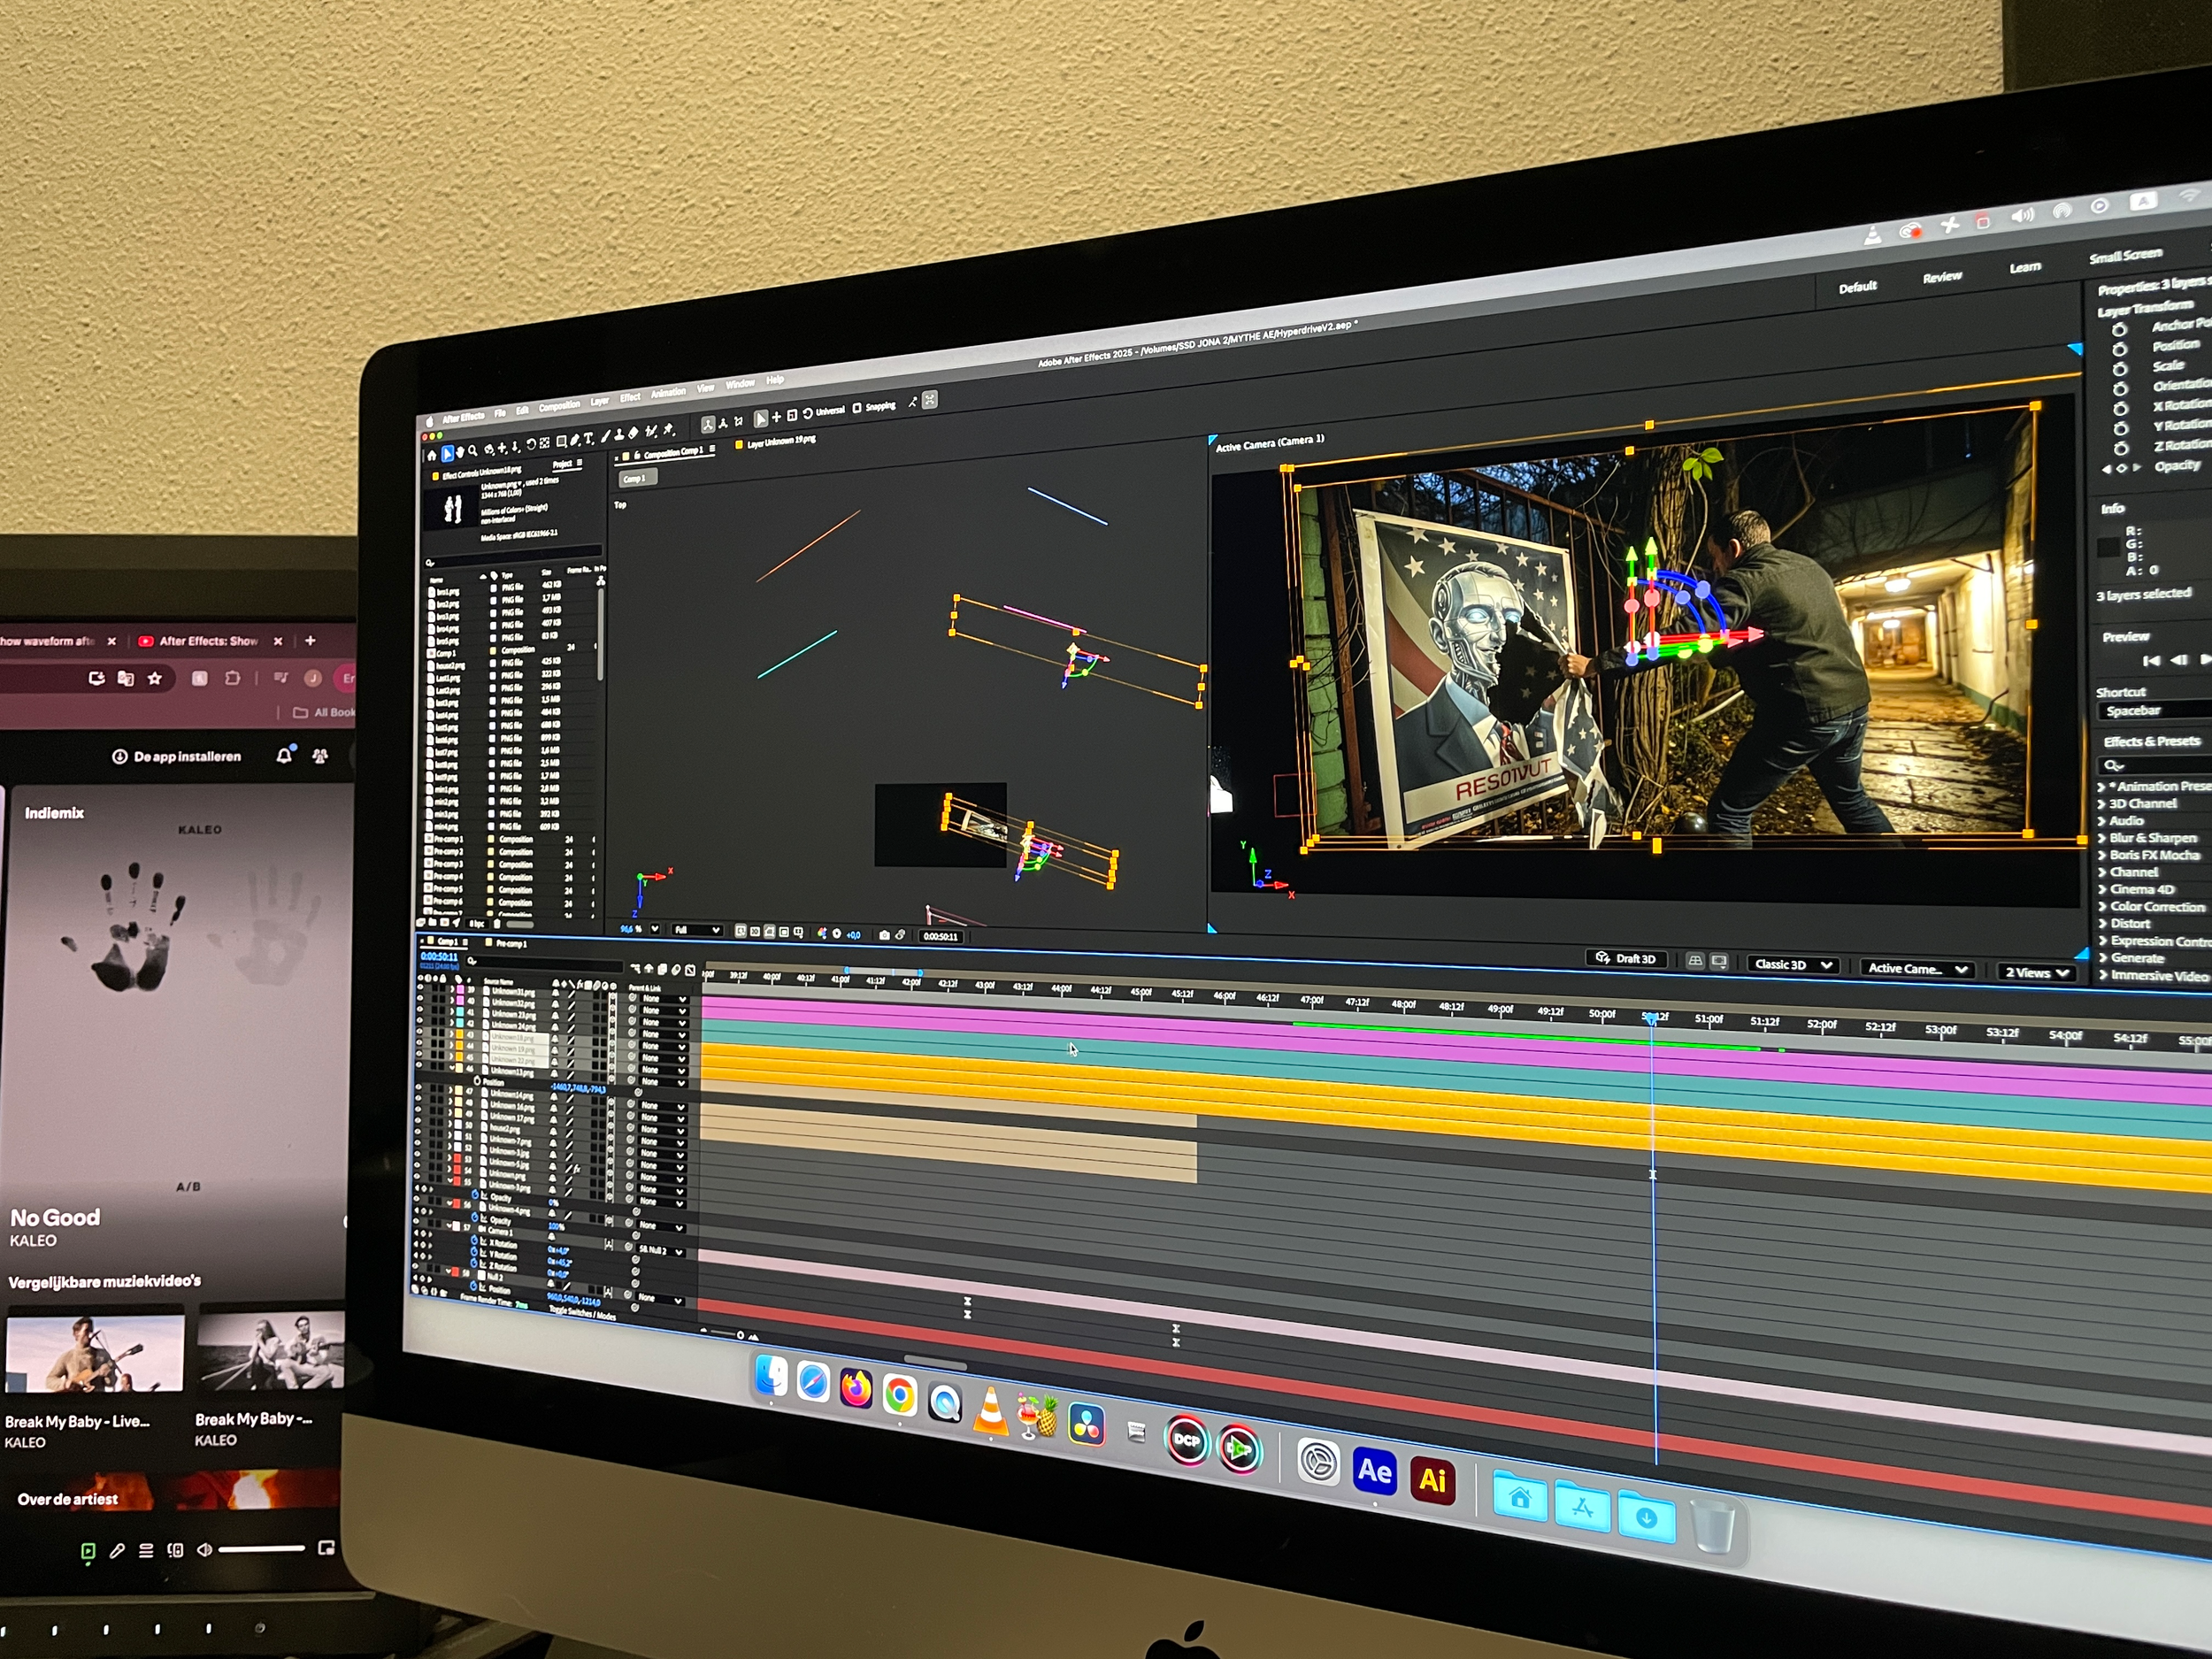Select the Type text tool
The image size is (2212, 1659).
click(588, 438)
